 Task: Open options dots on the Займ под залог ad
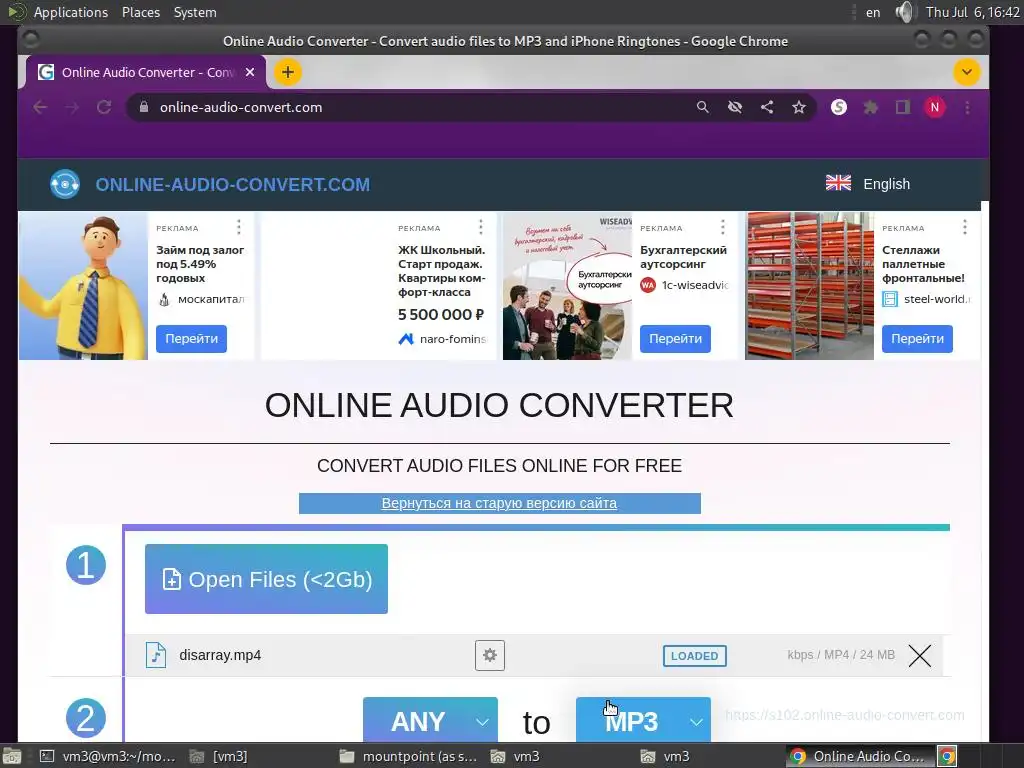tap(239, 227)
